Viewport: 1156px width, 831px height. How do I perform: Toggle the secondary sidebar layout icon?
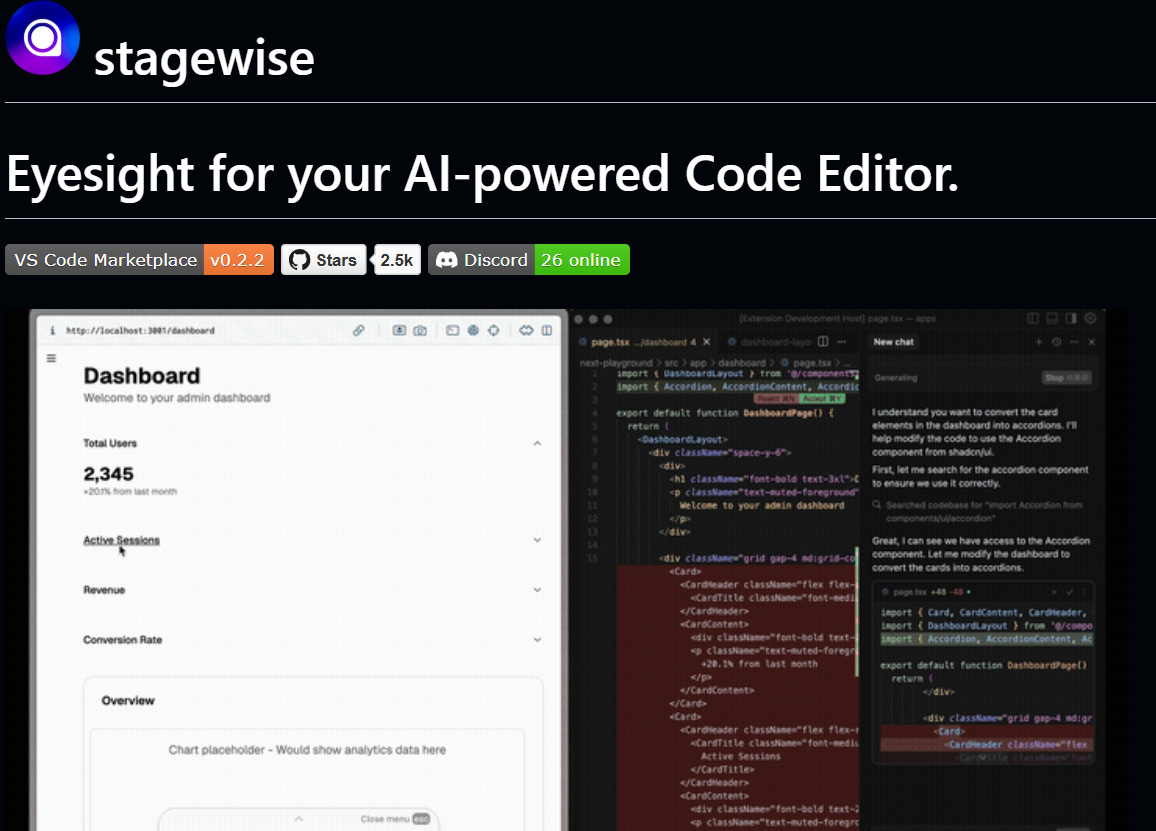pos(1071,319)
